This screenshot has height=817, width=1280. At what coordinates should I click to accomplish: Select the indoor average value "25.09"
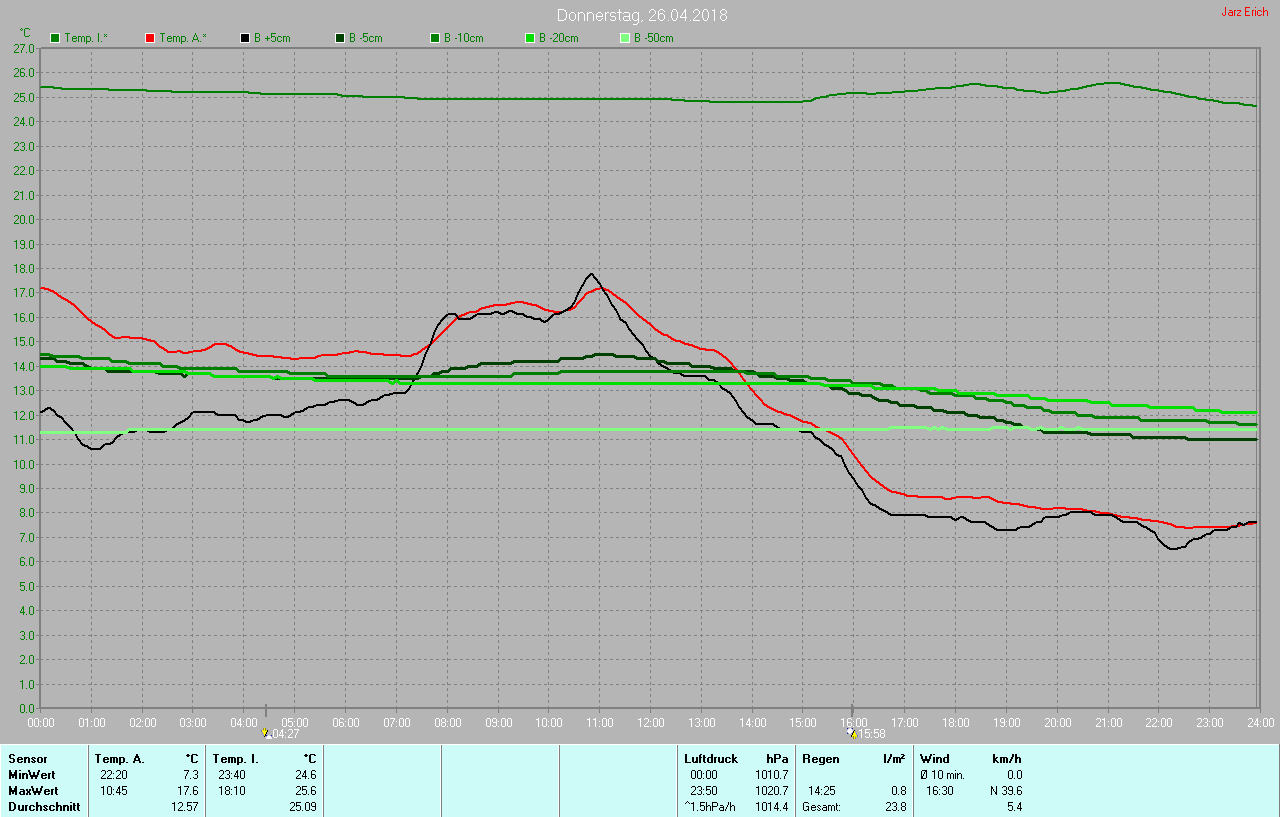(302, 807)
